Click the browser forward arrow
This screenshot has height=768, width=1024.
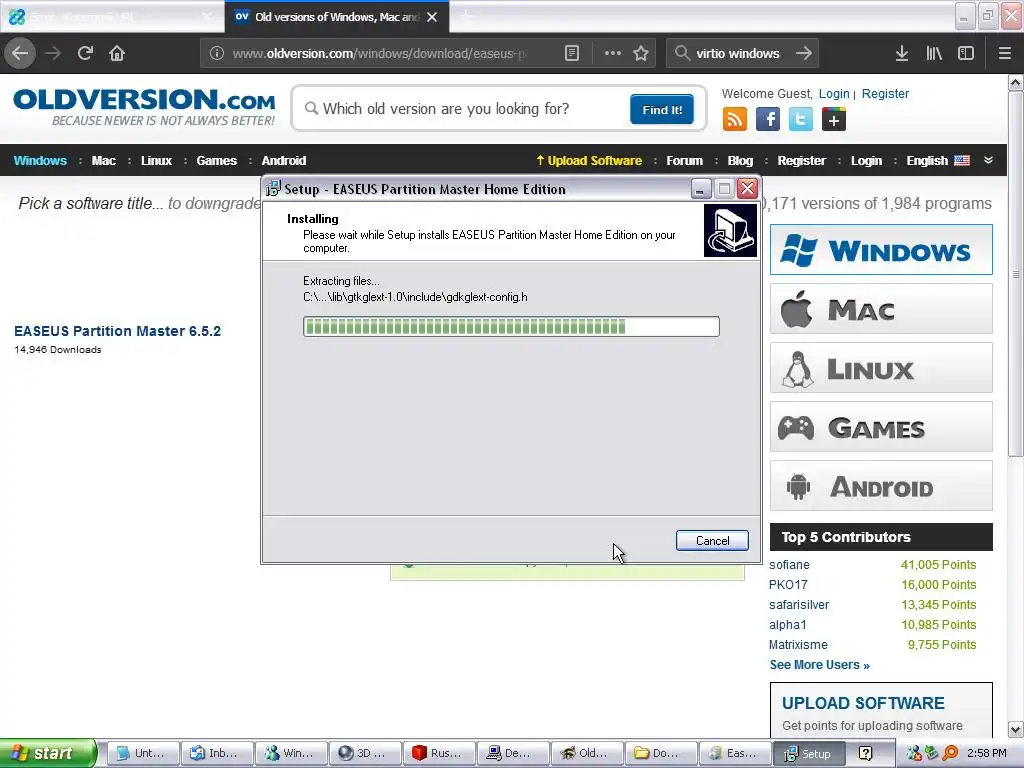coord(53,54)
